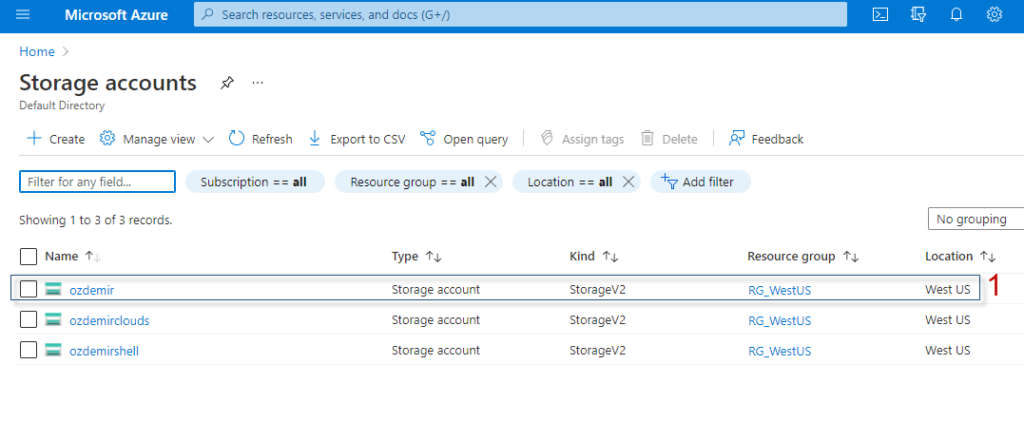Open the portal settings gear

994,14
